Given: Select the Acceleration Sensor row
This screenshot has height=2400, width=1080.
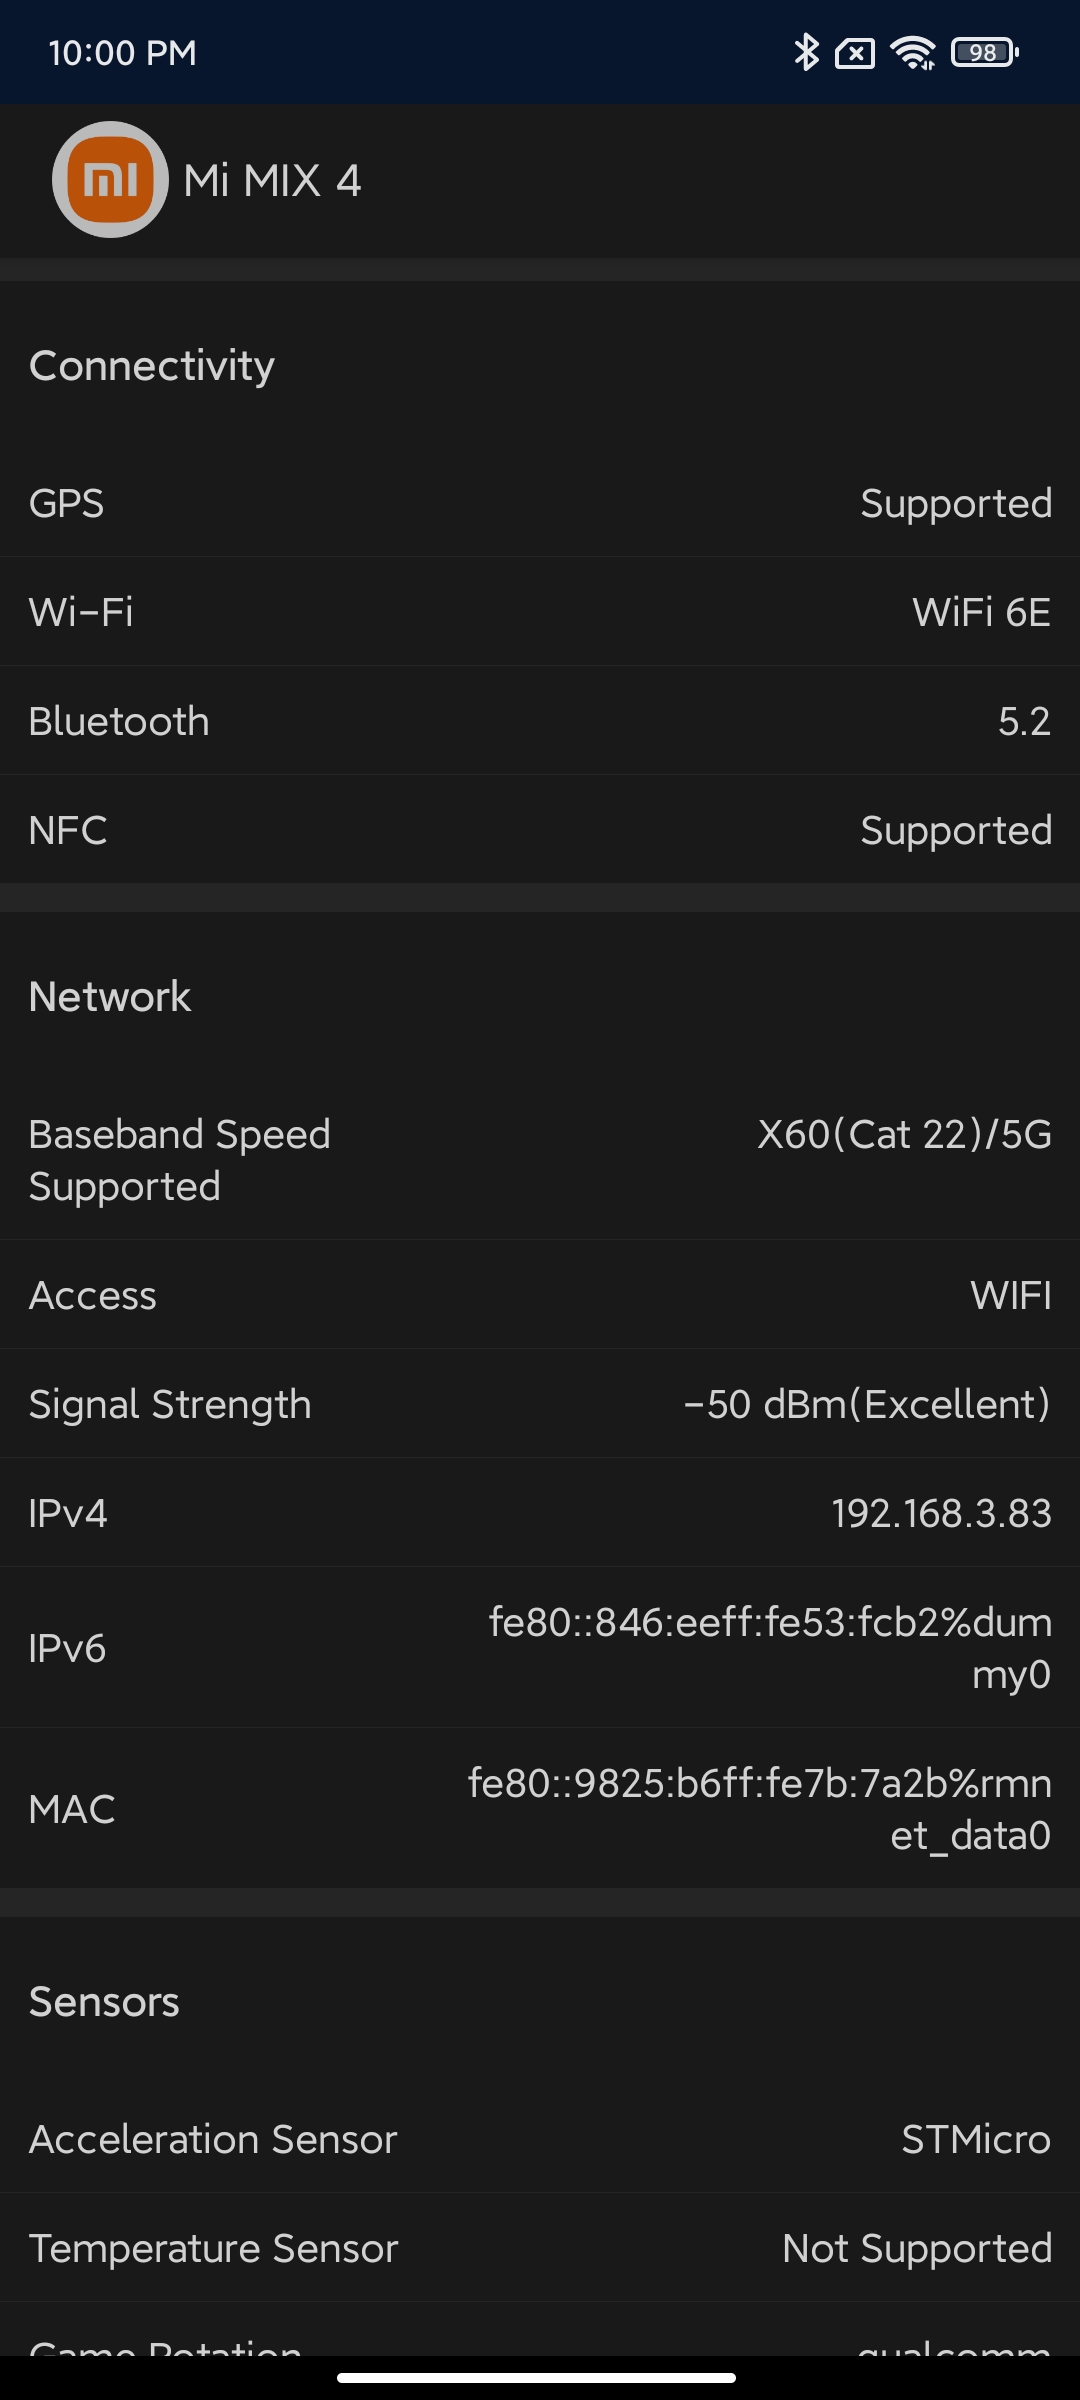Looking at the screenshot, I should [540, 2139].
